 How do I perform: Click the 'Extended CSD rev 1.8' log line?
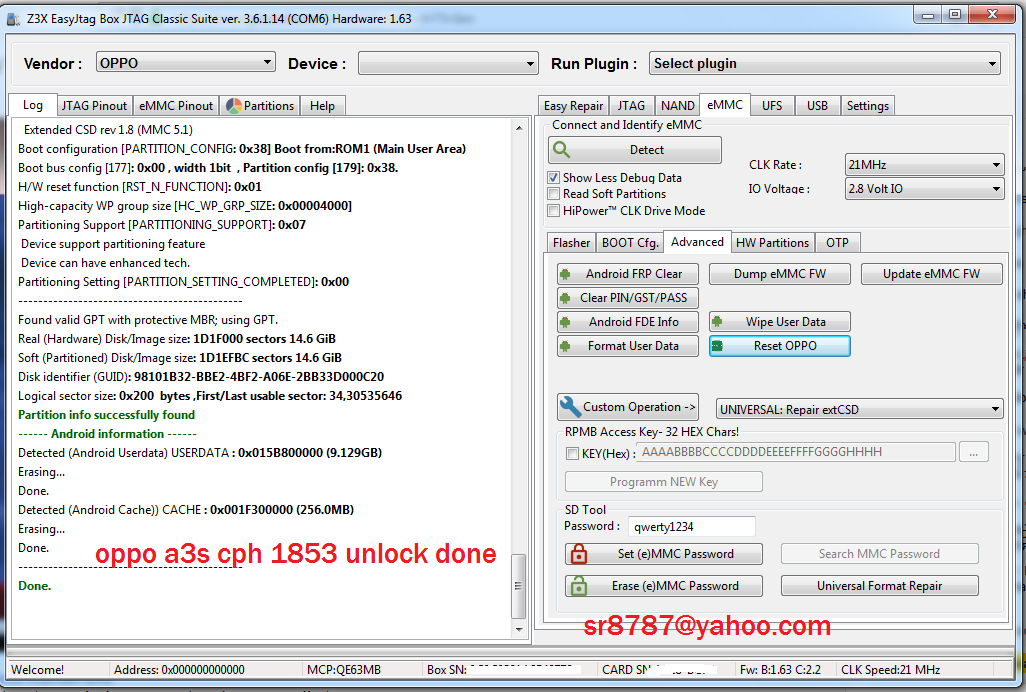pyautogui.click(x=108, y=130)
